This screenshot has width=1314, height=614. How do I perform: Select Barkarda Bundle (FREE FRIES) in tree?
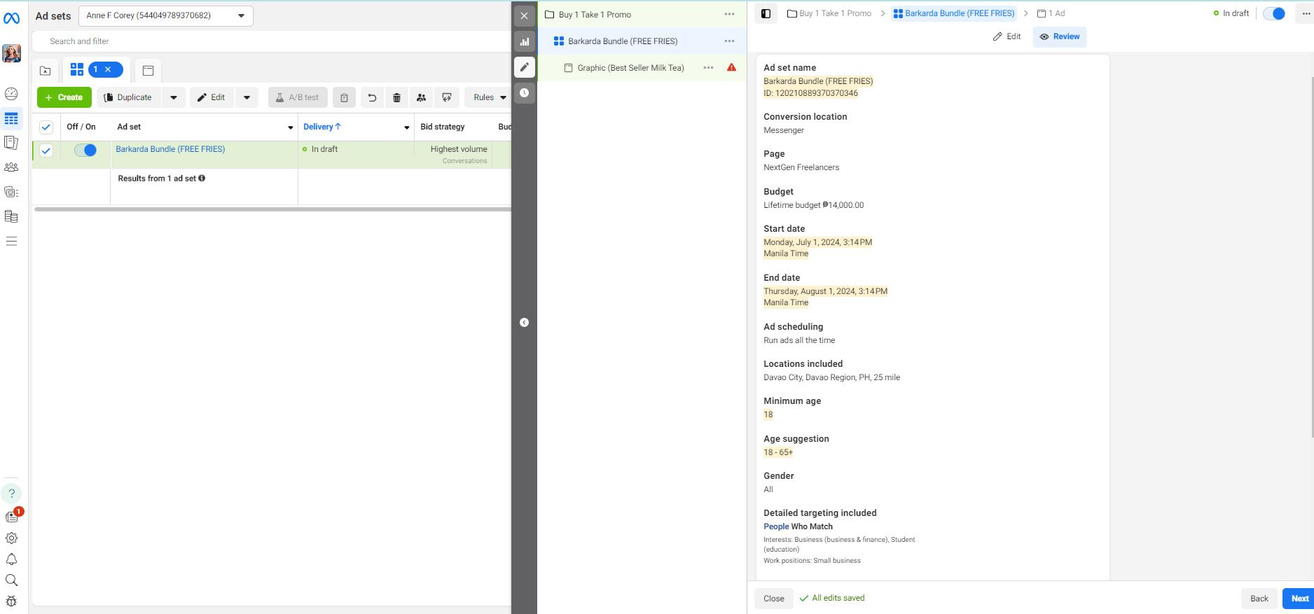pyautogui.click(x=622, y=41)
